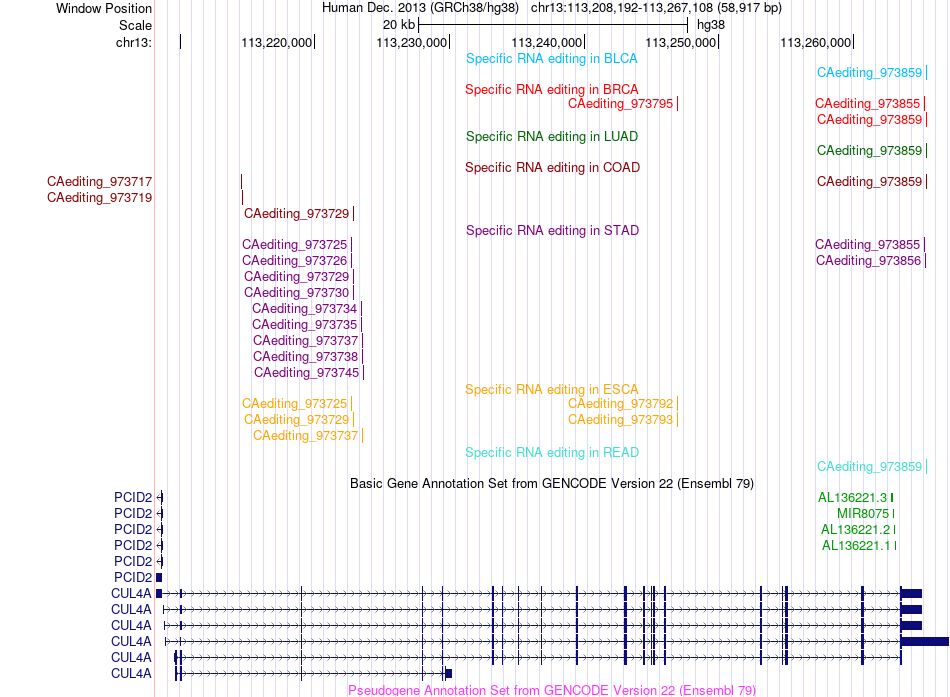This screenshot has height=697, width=950.
Task: Open Specific RNA editing in STAD track
Action: pos(552,230)
